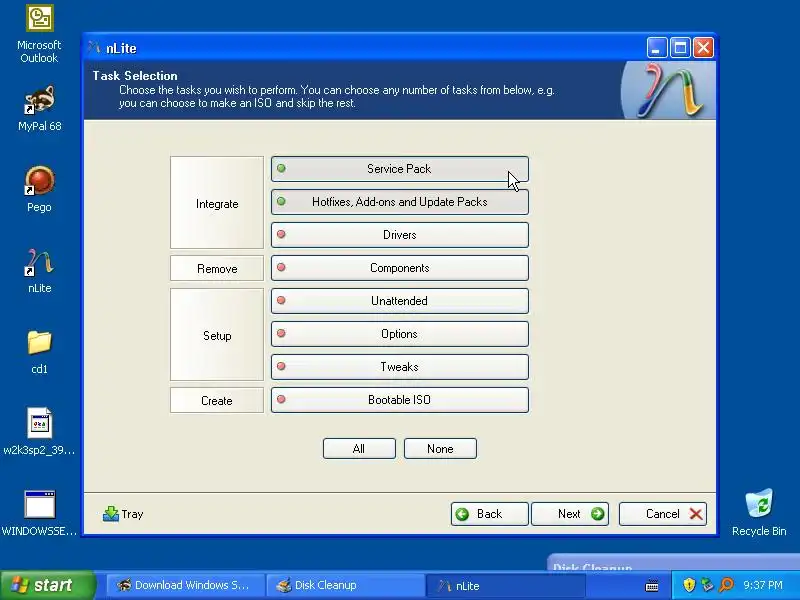The image size is (800, 600).
Task: Switch to Disk Cleanup taskbar window
Action: (x=345, y=585)
